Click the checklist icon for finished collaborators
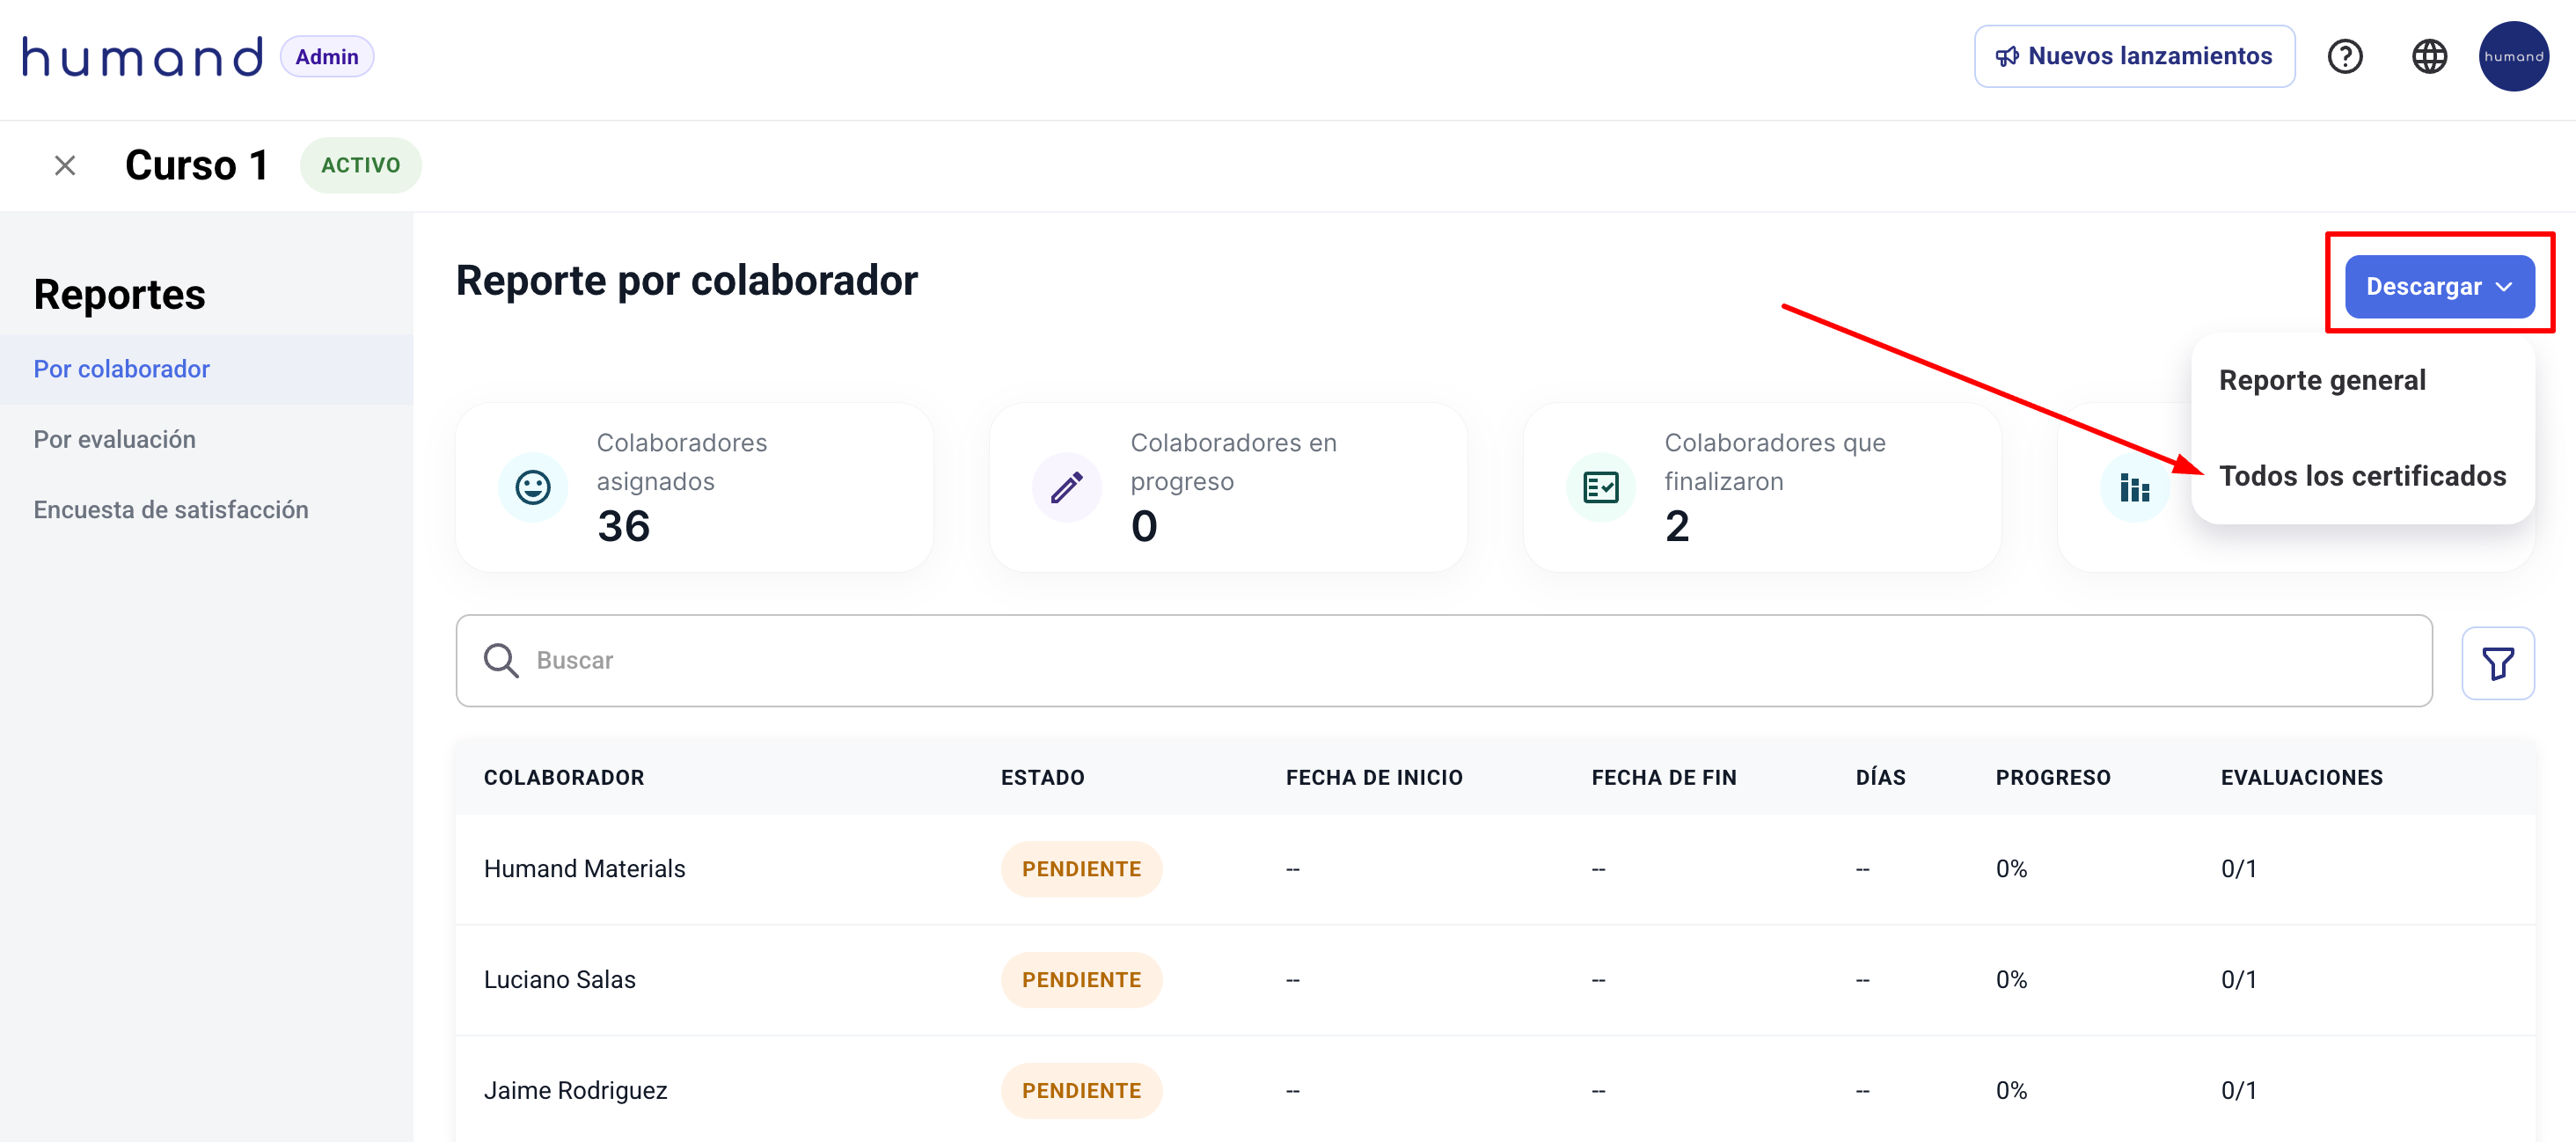Image resolution: width=2576 pixels, height=1142 pixels. 1600,487
